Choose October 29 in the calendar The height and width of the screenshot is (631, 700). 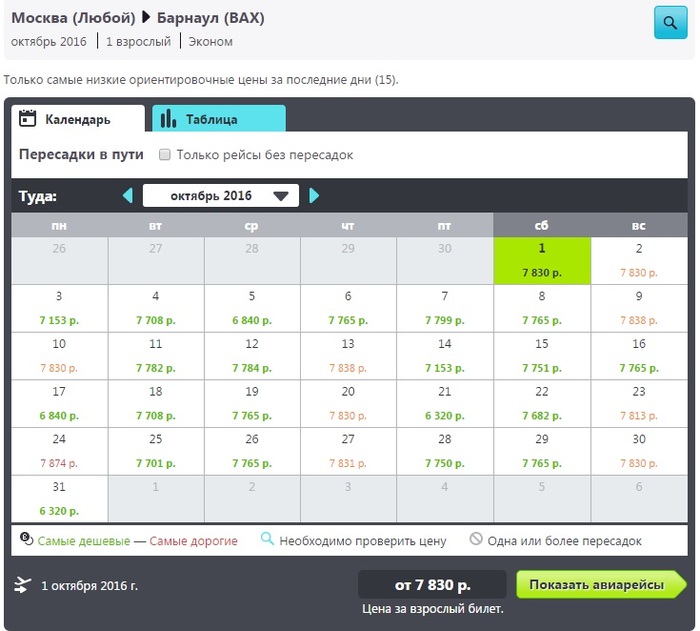click(542, 451)
